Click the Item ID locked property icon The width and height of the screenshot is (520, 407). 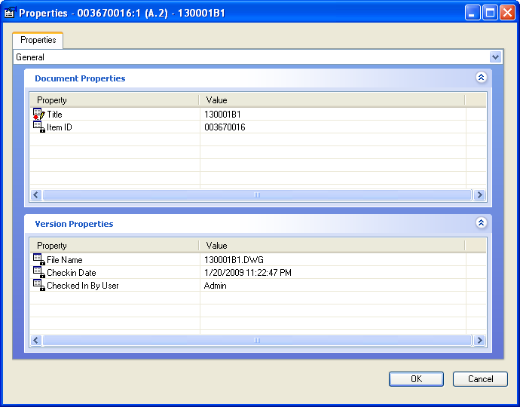pyautogui.click(x=39, y=127)
